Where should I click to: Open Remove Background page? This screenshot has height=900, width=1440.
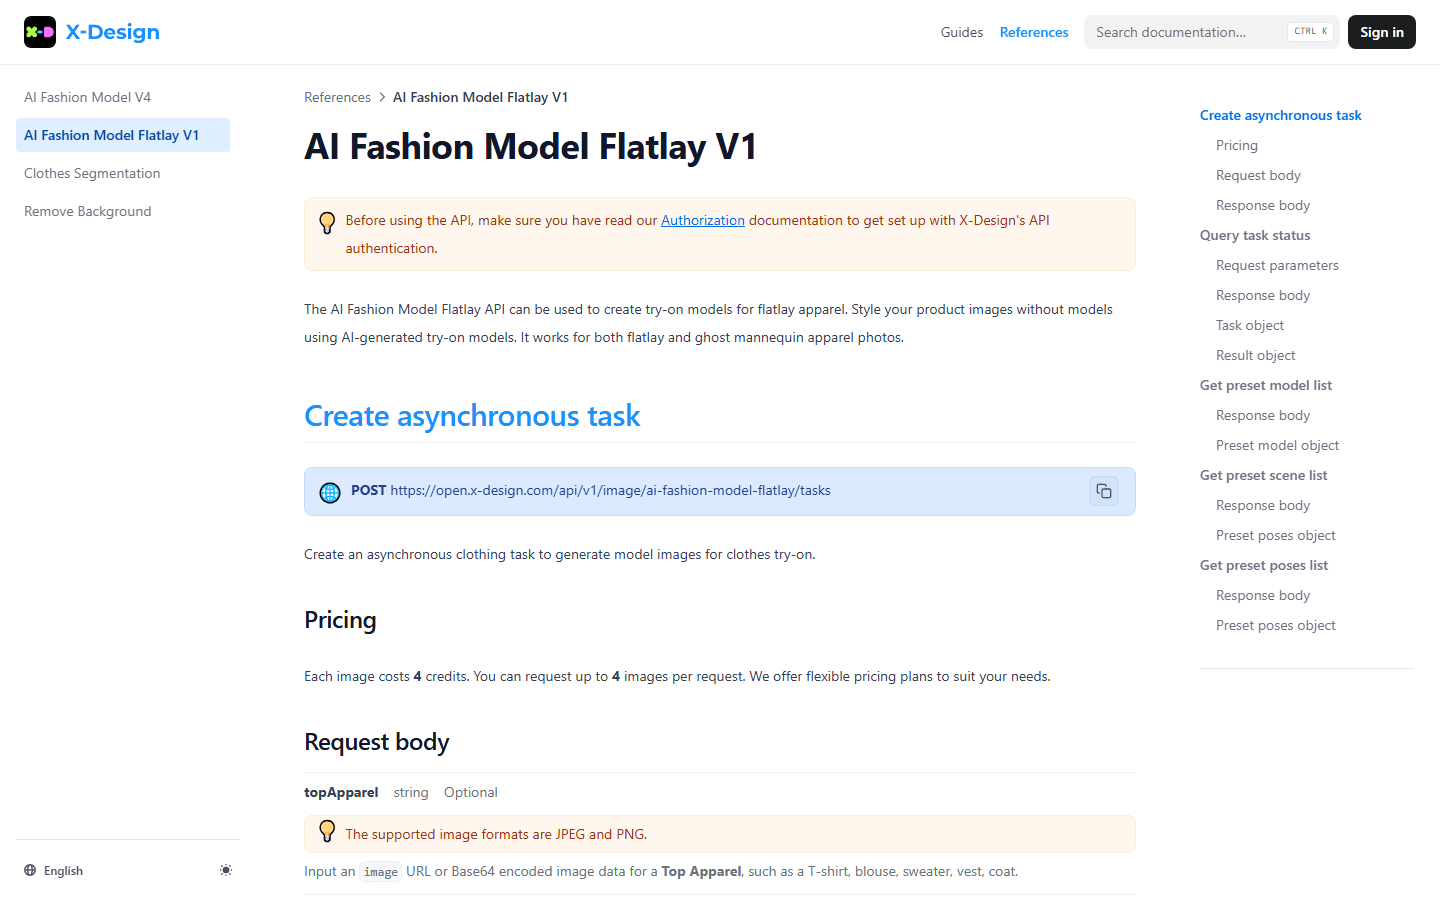123,211
